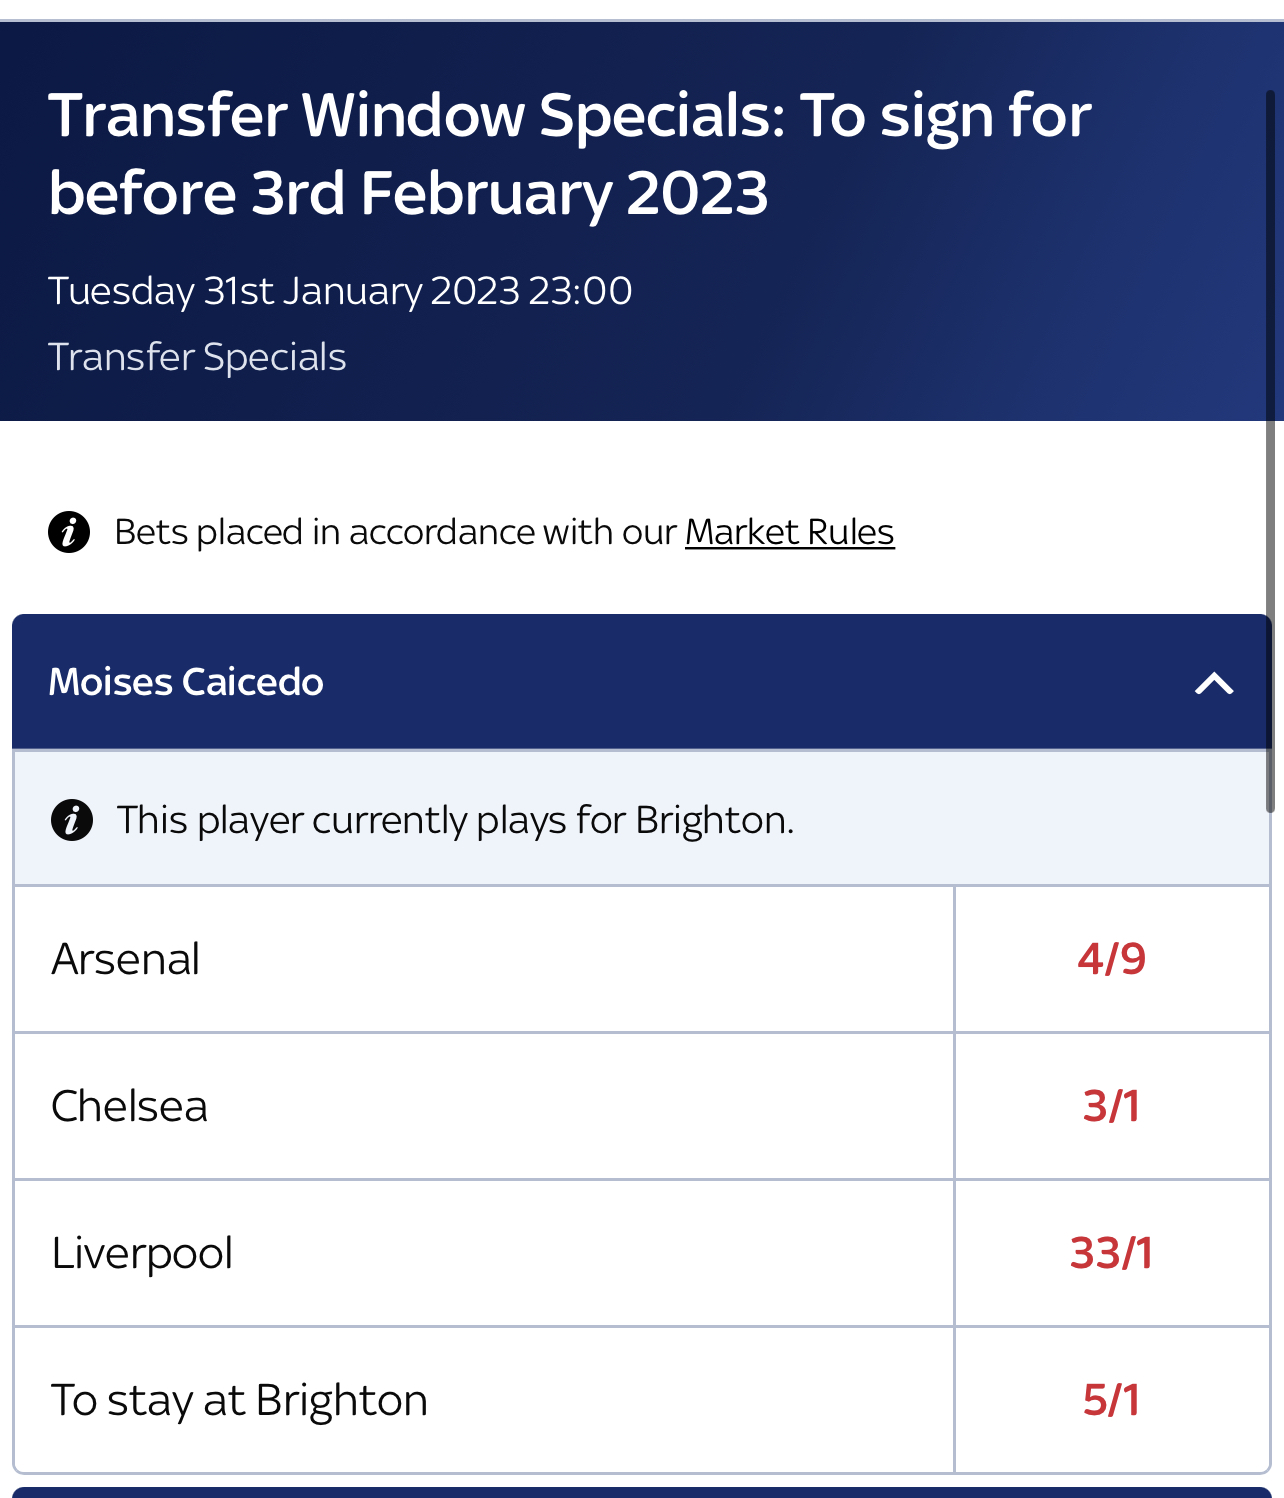Click the Transfer Window Specials page title
The height and width of the screenshot is (1498, 1284).
click(x=570, y=154)
